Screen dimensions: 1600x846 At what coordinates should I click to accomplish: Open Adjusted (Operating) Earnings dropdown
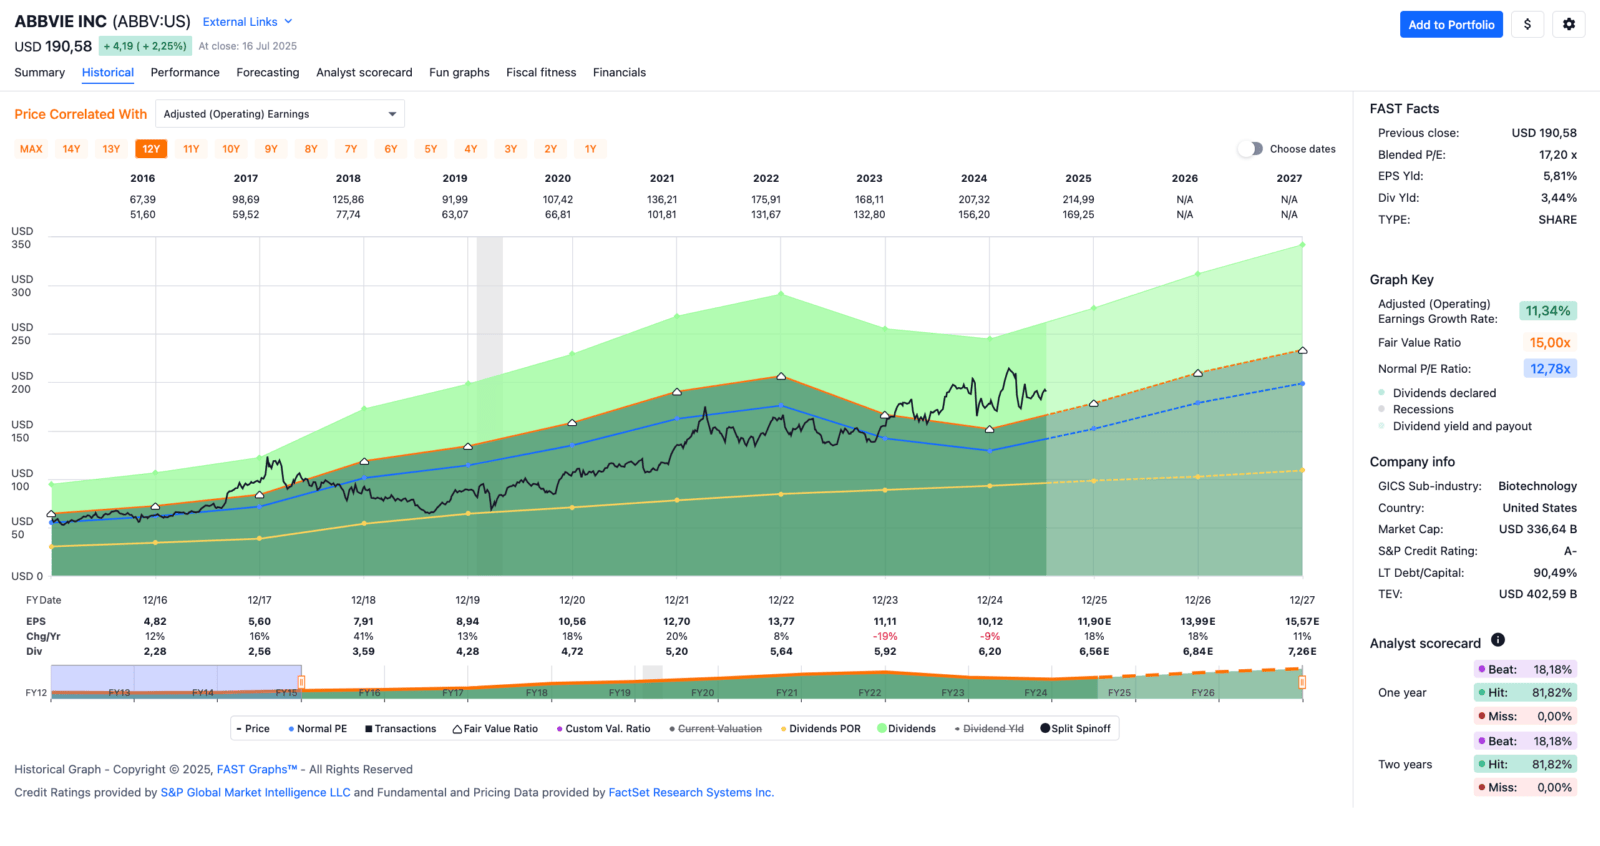pos(280,114)
